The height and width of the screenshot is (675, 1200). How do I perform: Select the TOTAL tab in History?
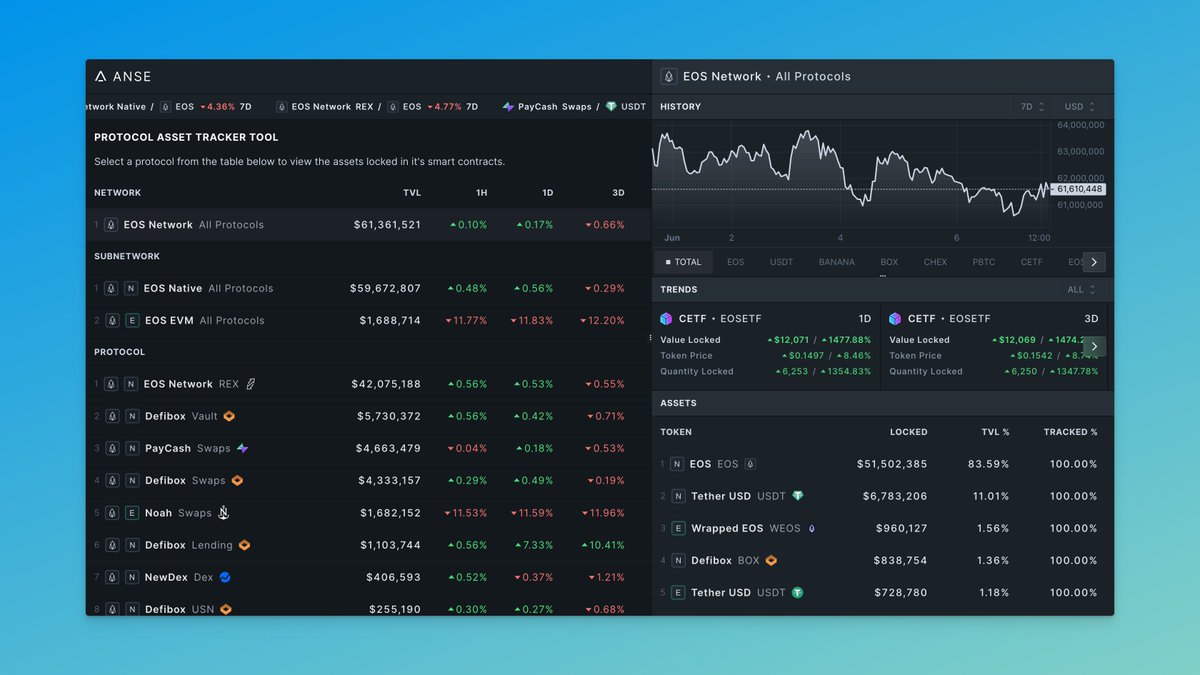[x=684, y=262]
